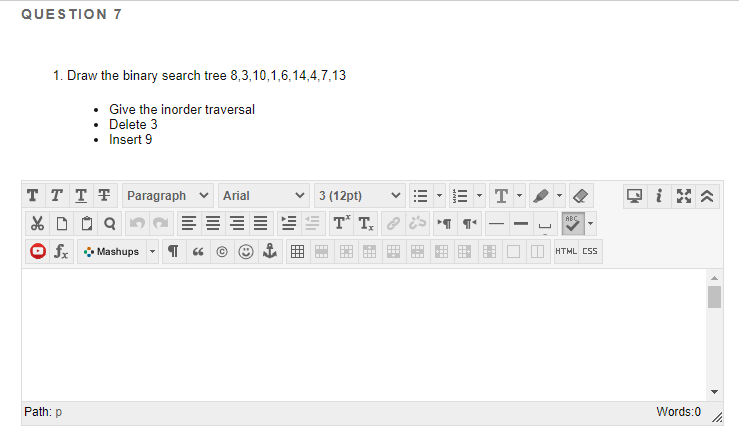This screenshot has width=739, height=441.
Task: Open numbered list style arrow
Action: 479,196
